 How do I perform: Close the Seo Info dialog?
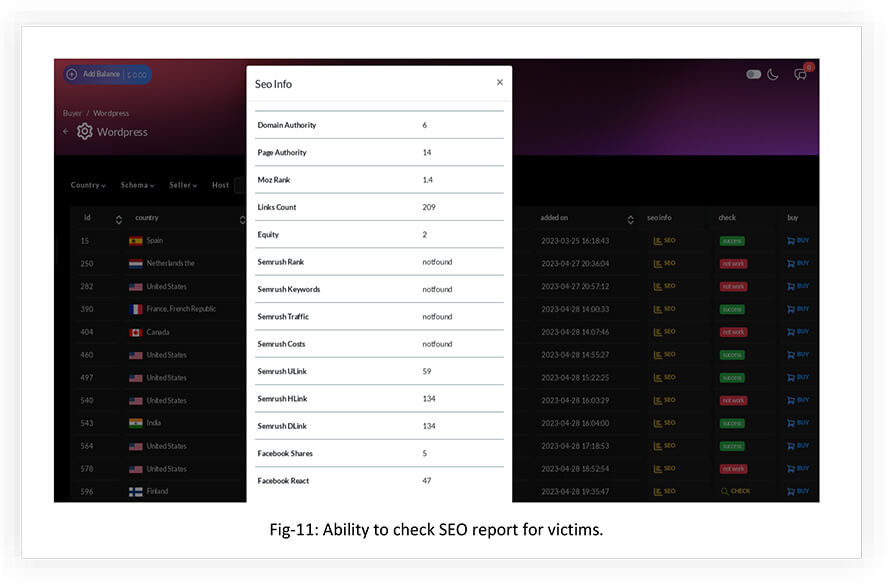499,82
